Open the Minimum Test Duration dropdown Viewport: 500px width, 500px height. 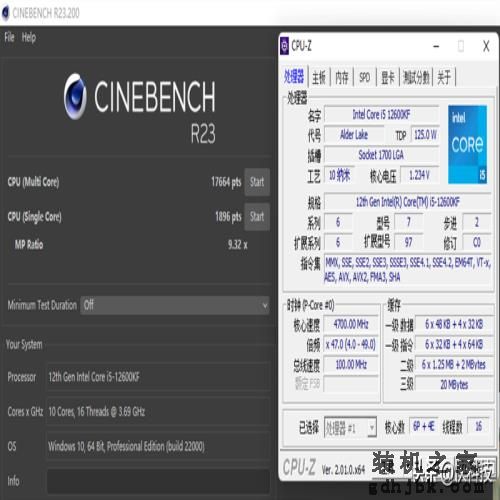point(175,305)
